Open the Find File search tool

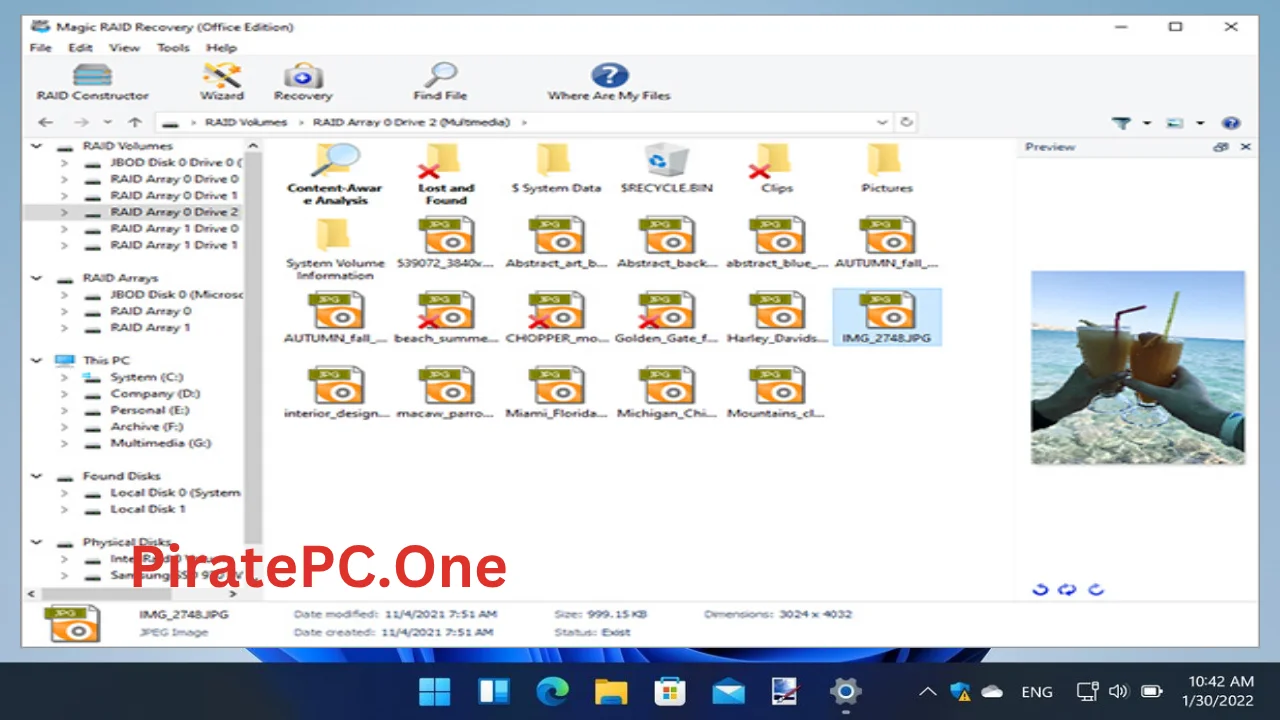tap(440, 82)
